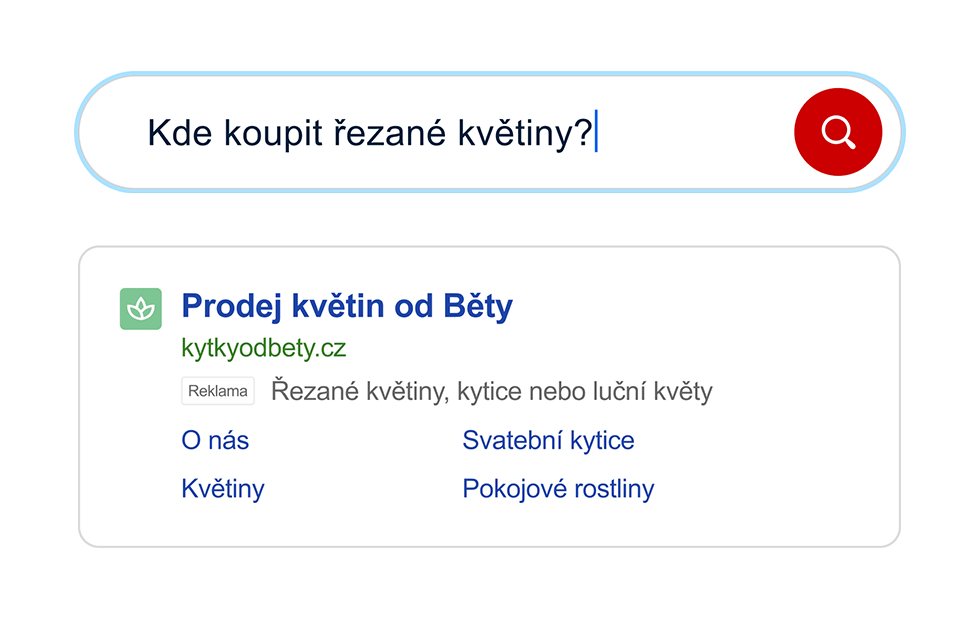The image size is (980, 620).
Task: Open the 'Svatební kytice' sitelink
Action: click(547, 440)
